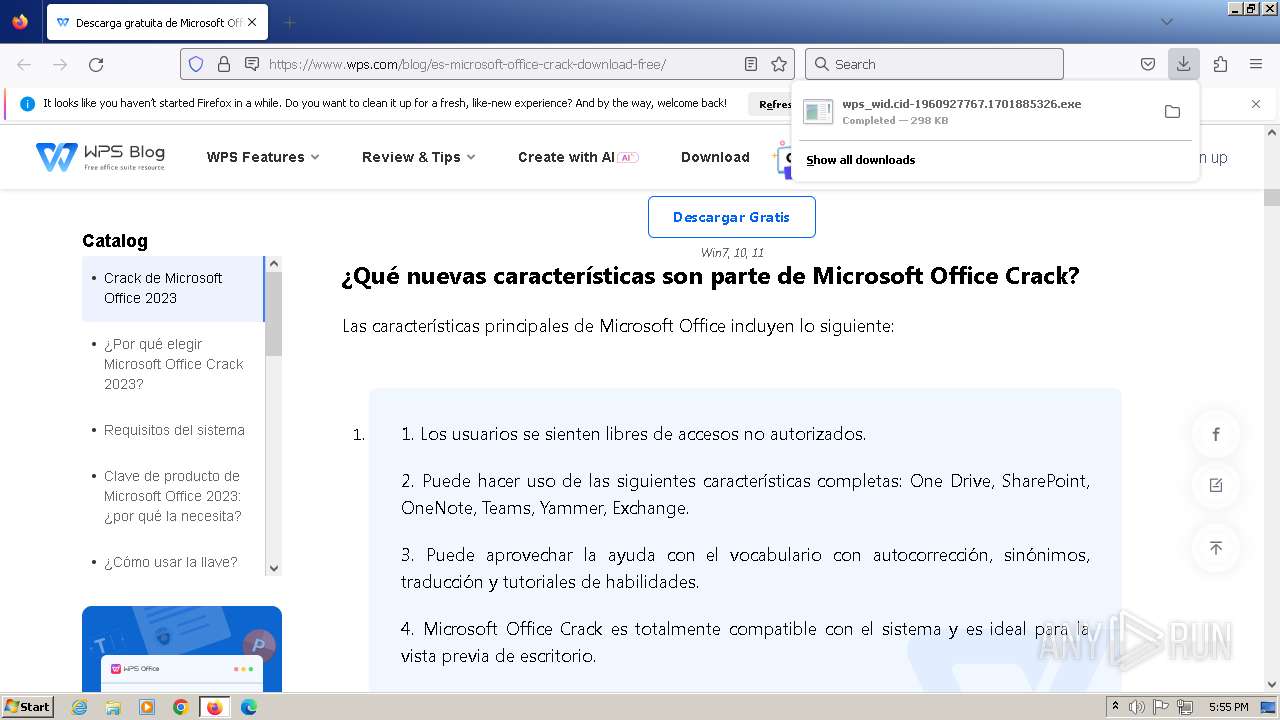Image resolution: width=1280 pixels, height=720 pixels.
Task: View site security via the padlock icon
Action: pyautogui.click(x=224, y=64)
